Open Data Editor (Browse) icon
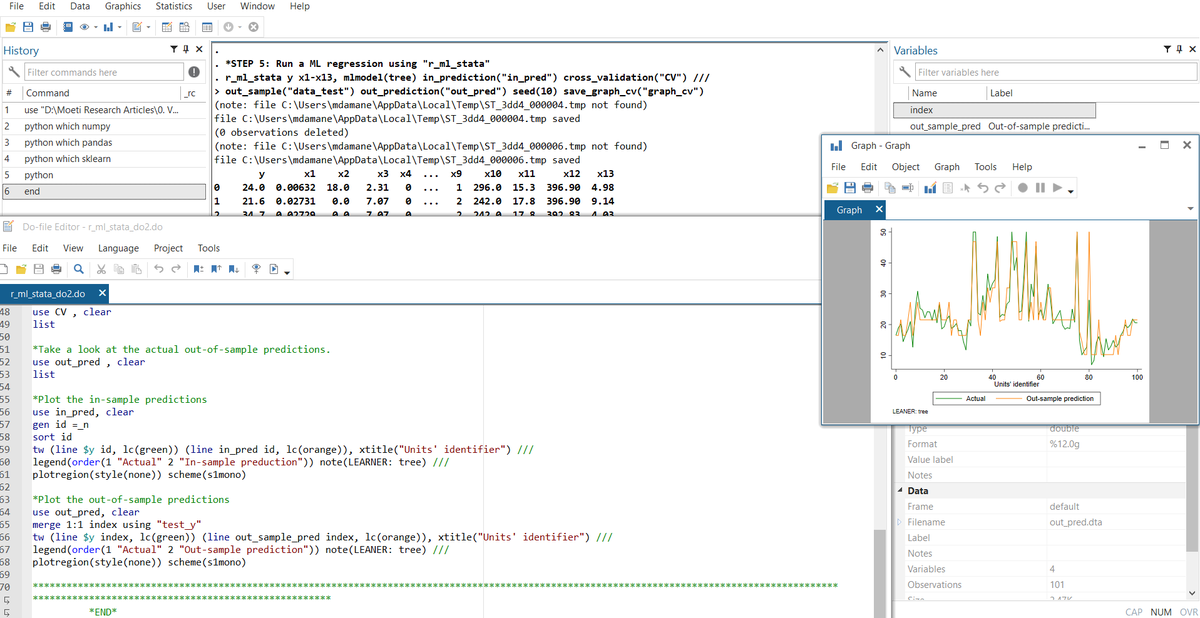 185,26
